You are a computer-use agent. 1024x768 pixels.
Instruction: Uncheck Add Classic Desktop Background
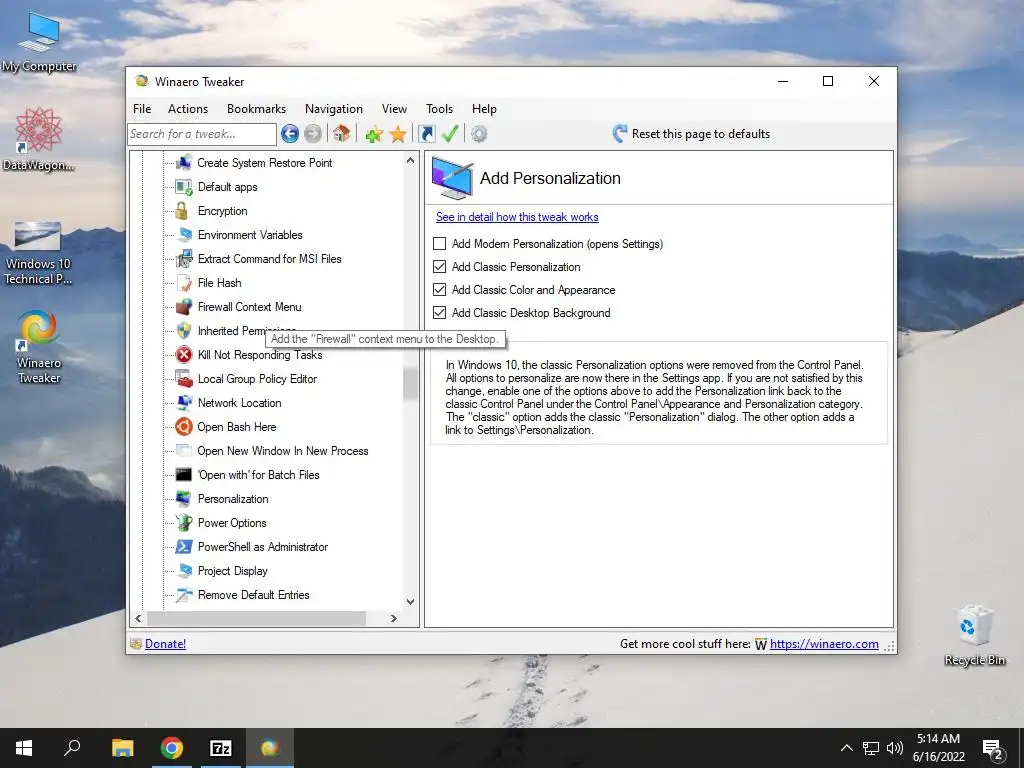click(x=440, y=312)
